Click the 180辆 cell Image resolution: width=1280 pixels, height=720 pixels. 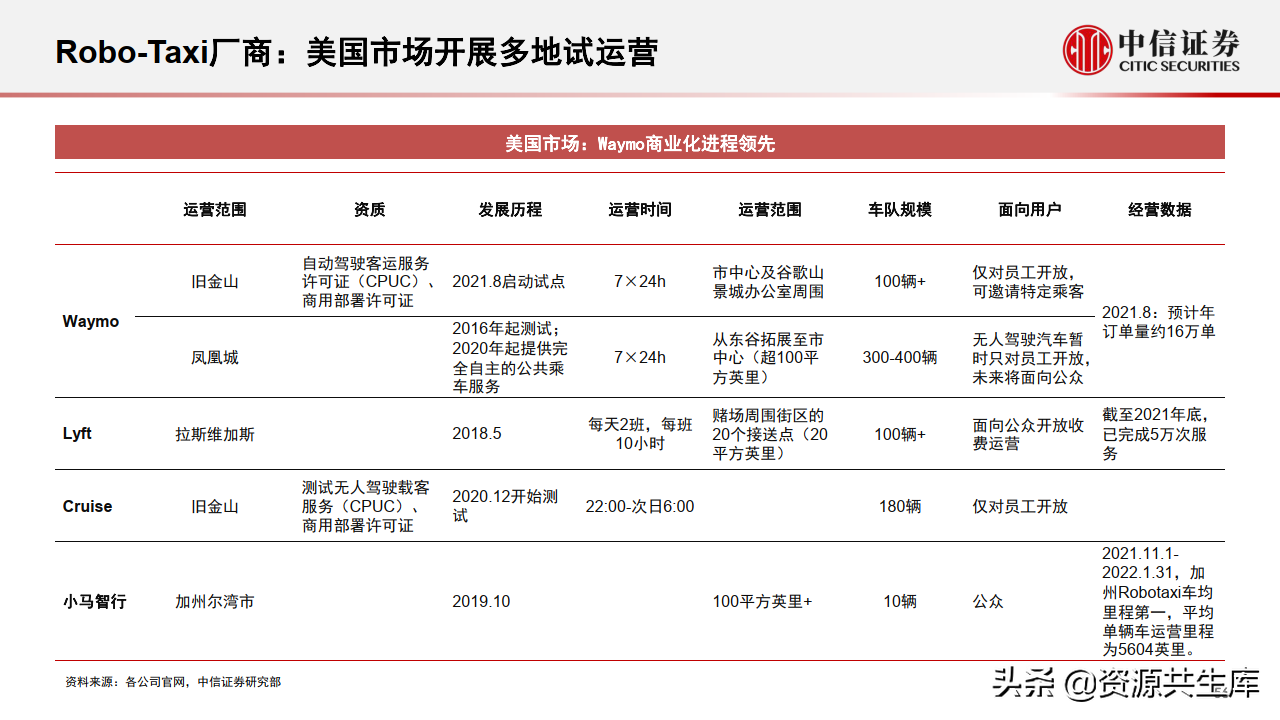(900, 506)
